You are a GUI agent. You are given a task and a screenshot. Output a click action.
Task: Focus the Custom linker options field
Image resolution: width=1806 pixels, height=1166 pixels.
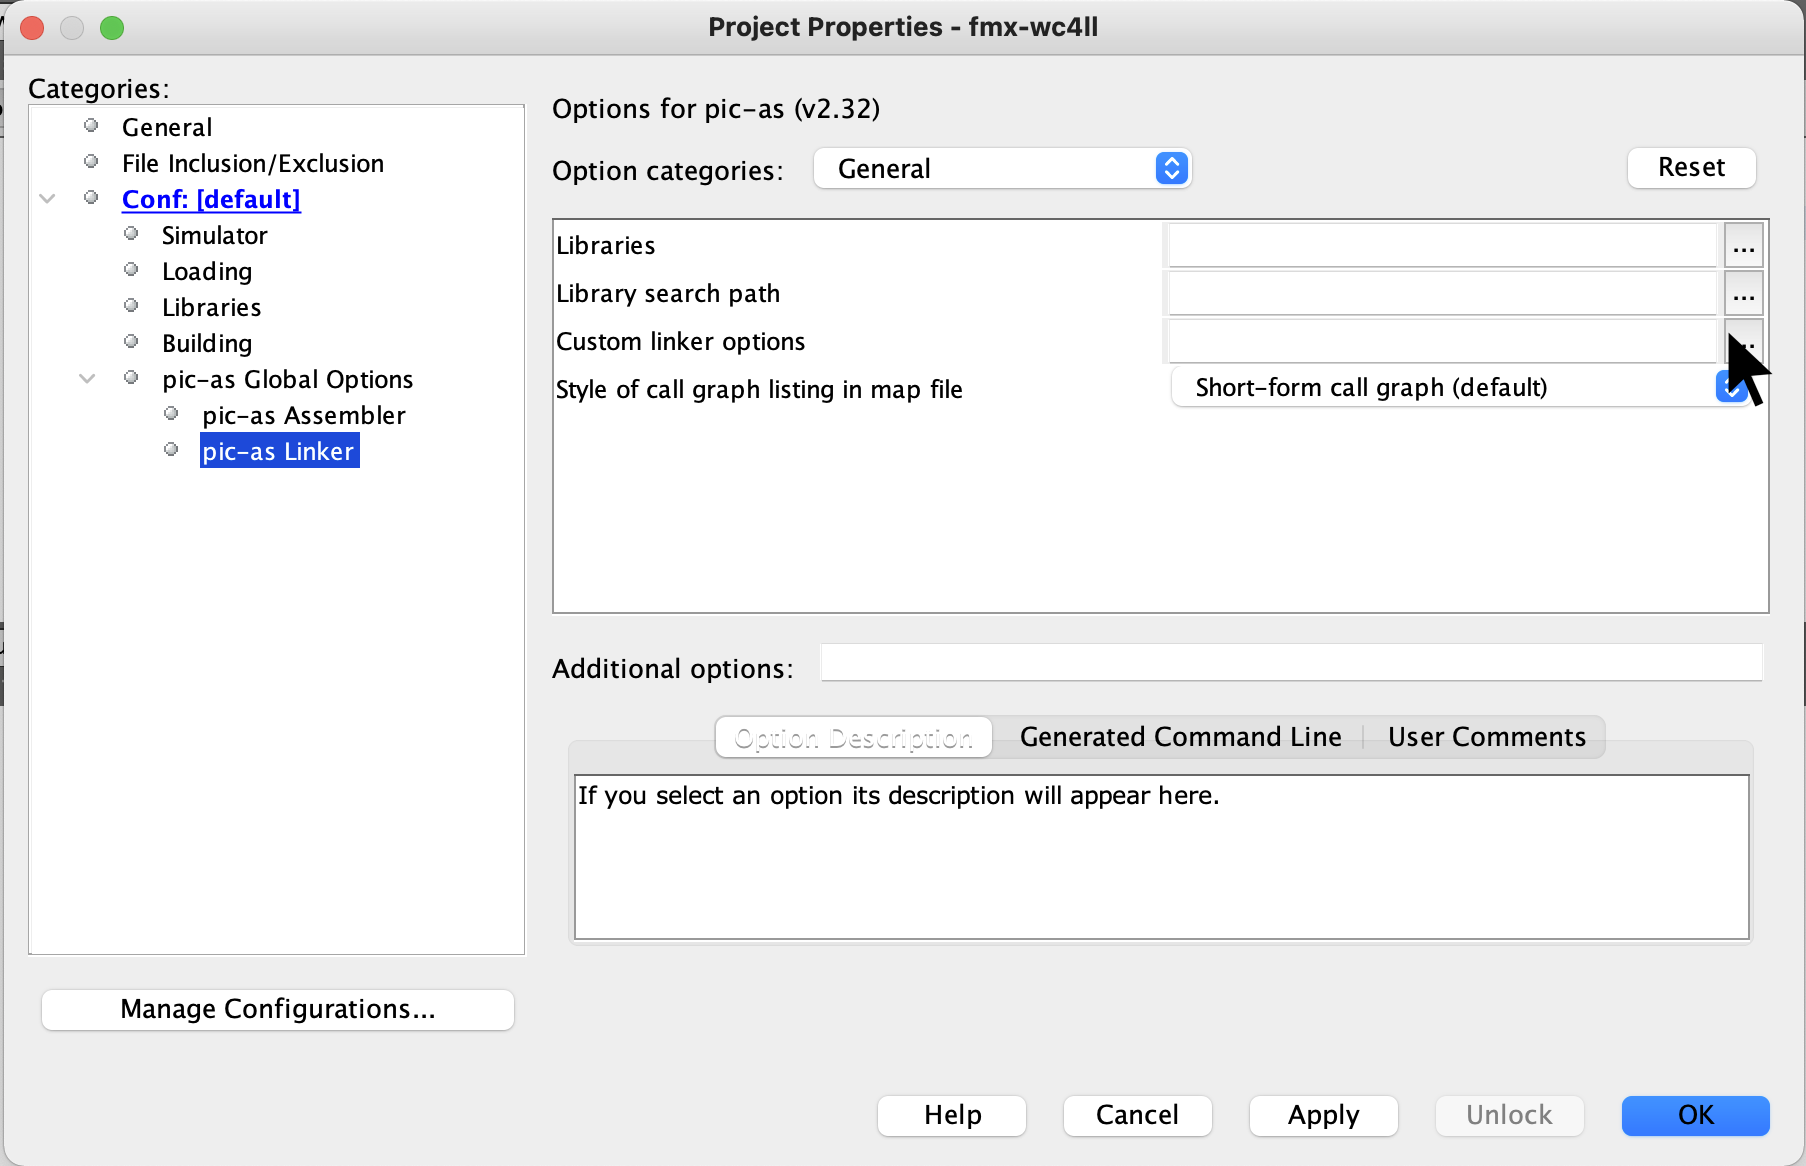tap(1442, 342)
